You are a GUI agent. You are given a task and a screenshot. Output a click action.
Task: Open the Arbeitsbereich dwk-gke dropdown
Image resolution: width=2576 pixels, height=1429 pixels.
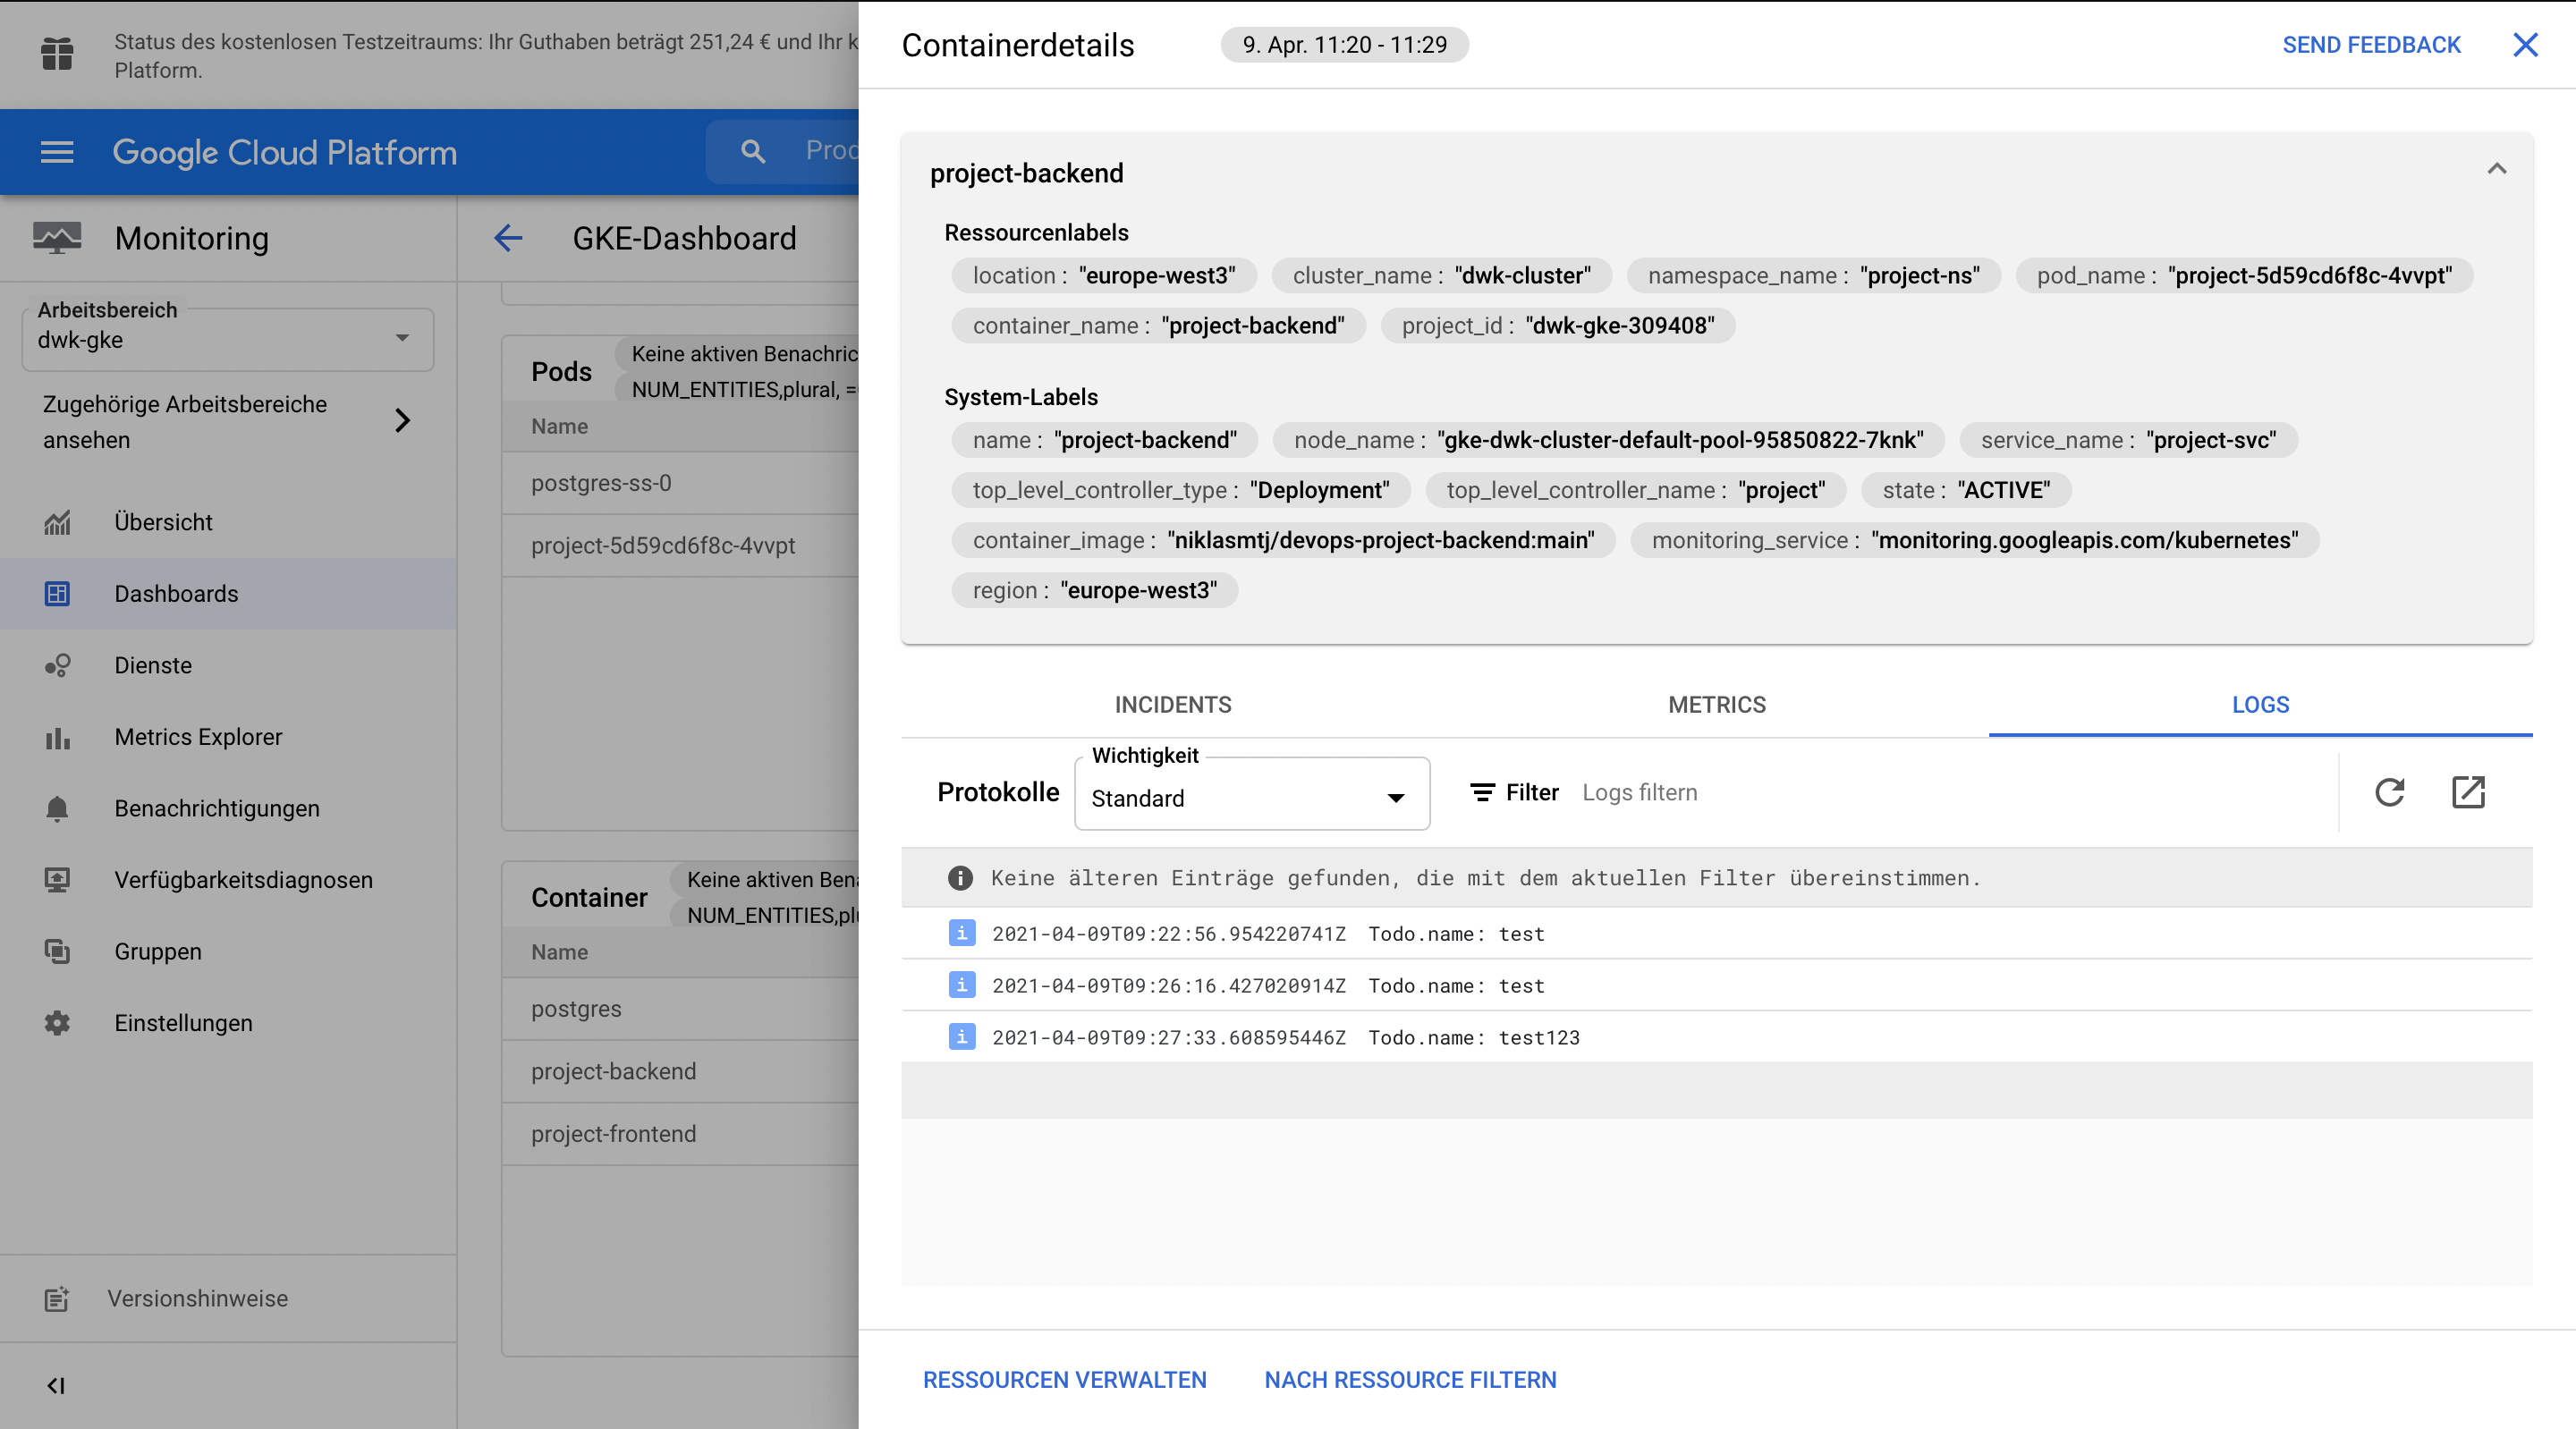tap(228, 339)
